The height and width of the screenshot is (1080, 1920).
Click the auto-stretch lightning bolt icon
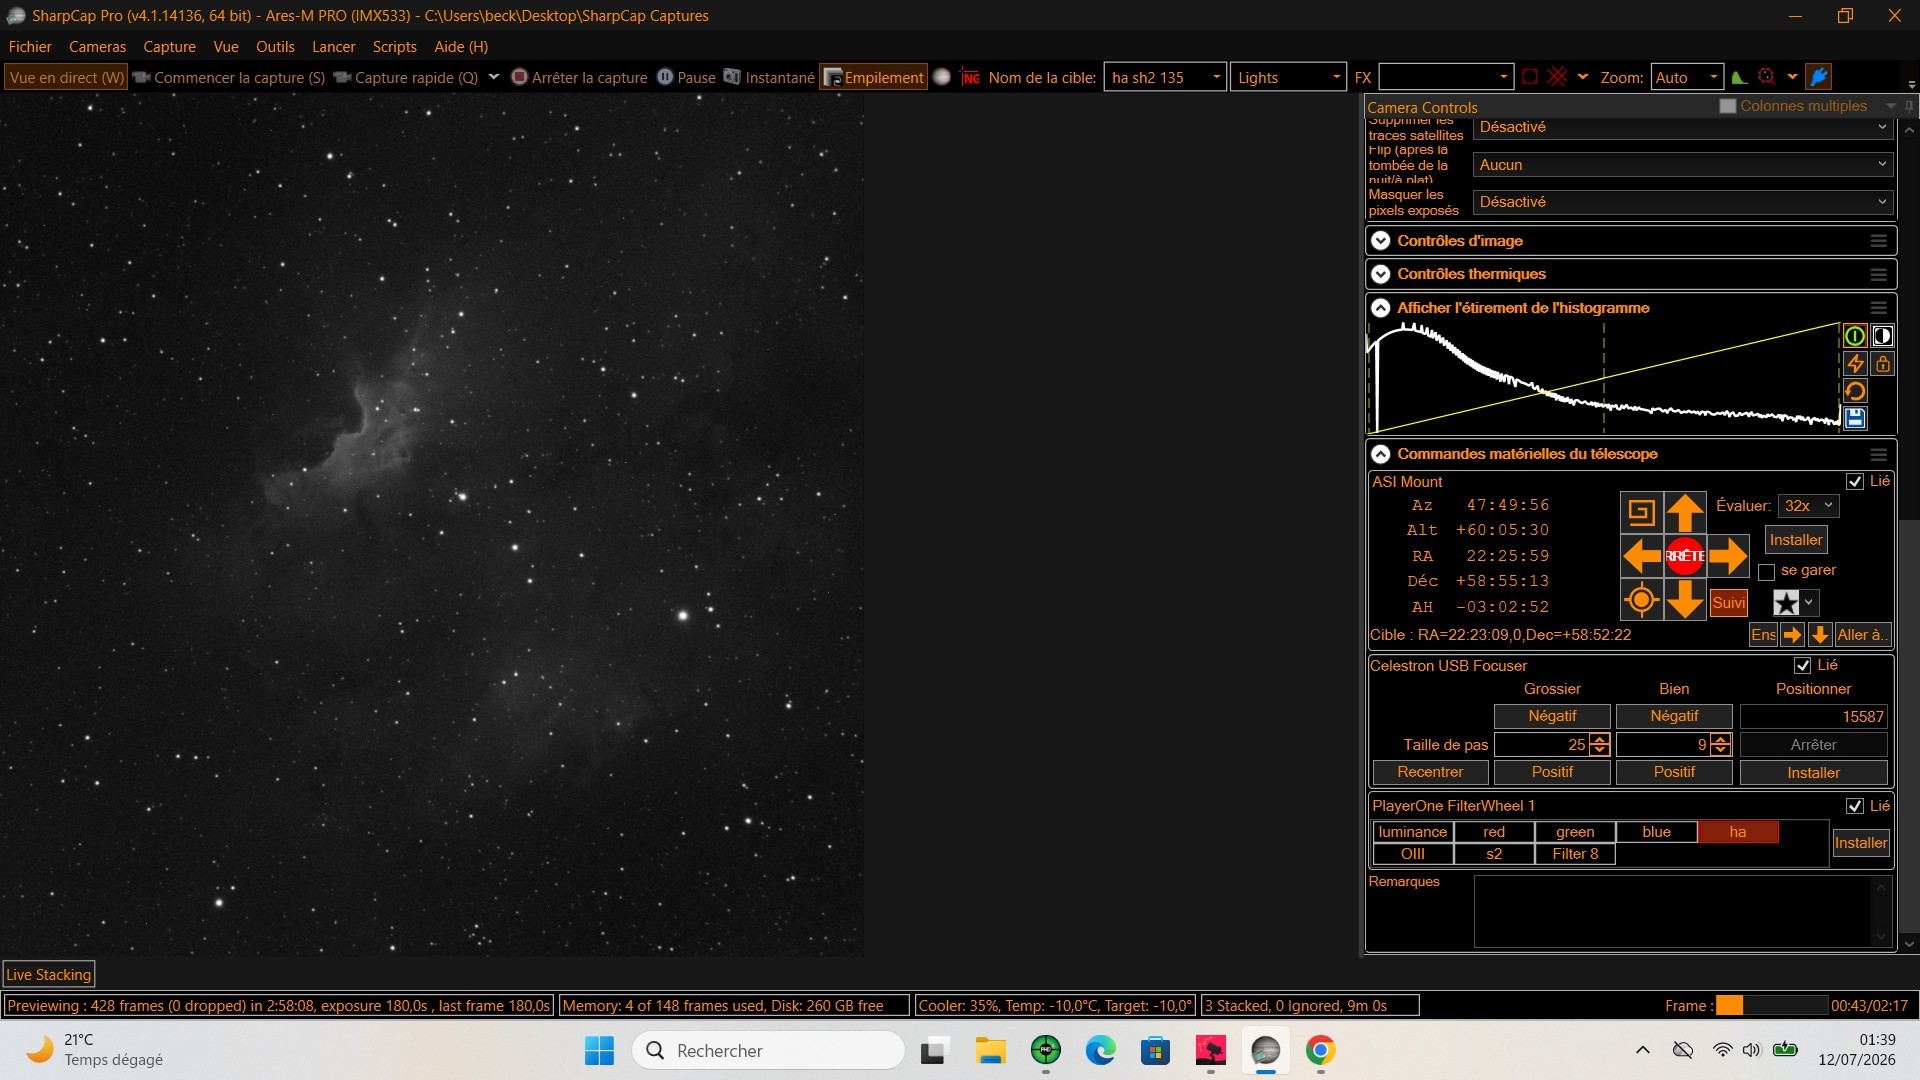pos(1855,364)
